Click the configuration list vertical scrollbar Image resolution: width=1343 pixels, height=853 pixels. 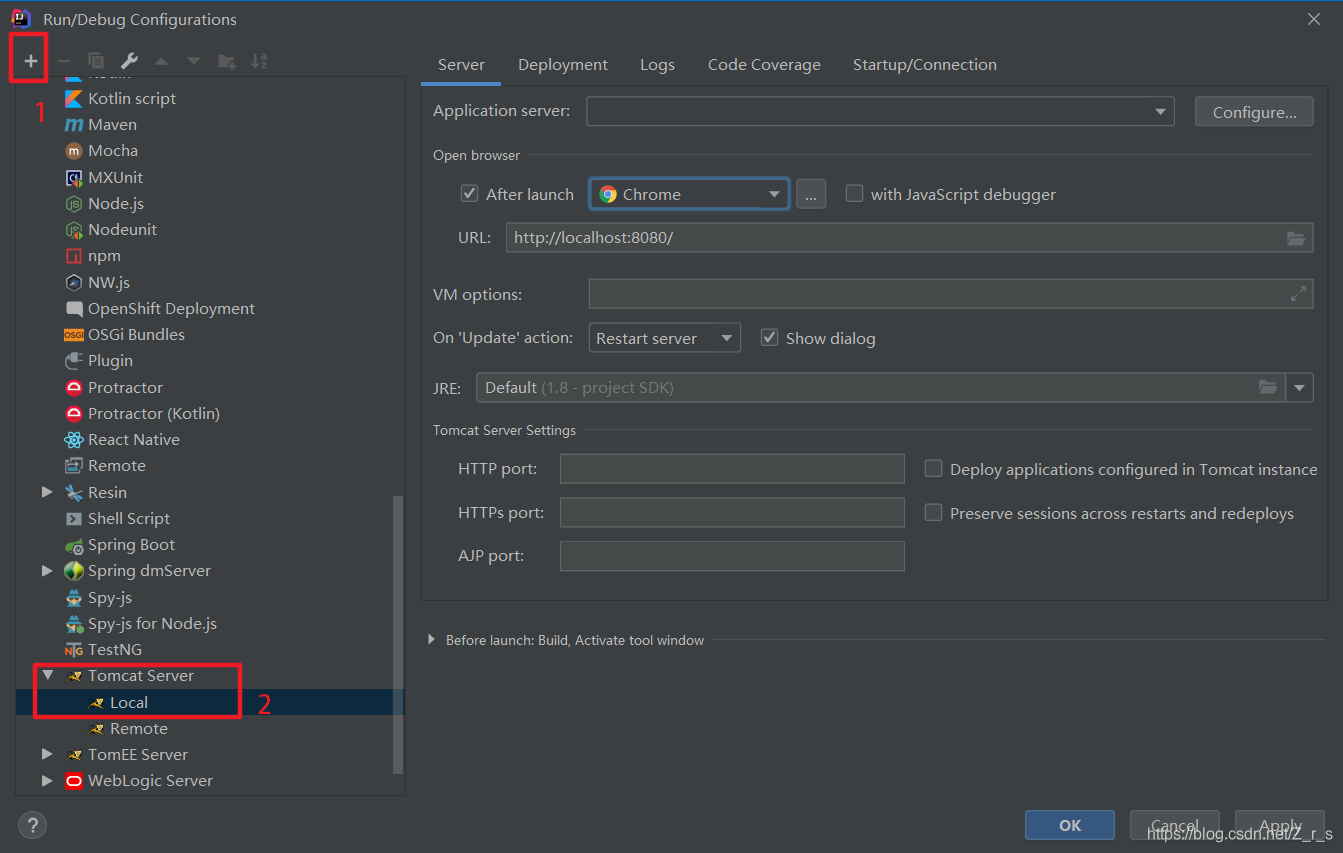[x=398, y=635]
